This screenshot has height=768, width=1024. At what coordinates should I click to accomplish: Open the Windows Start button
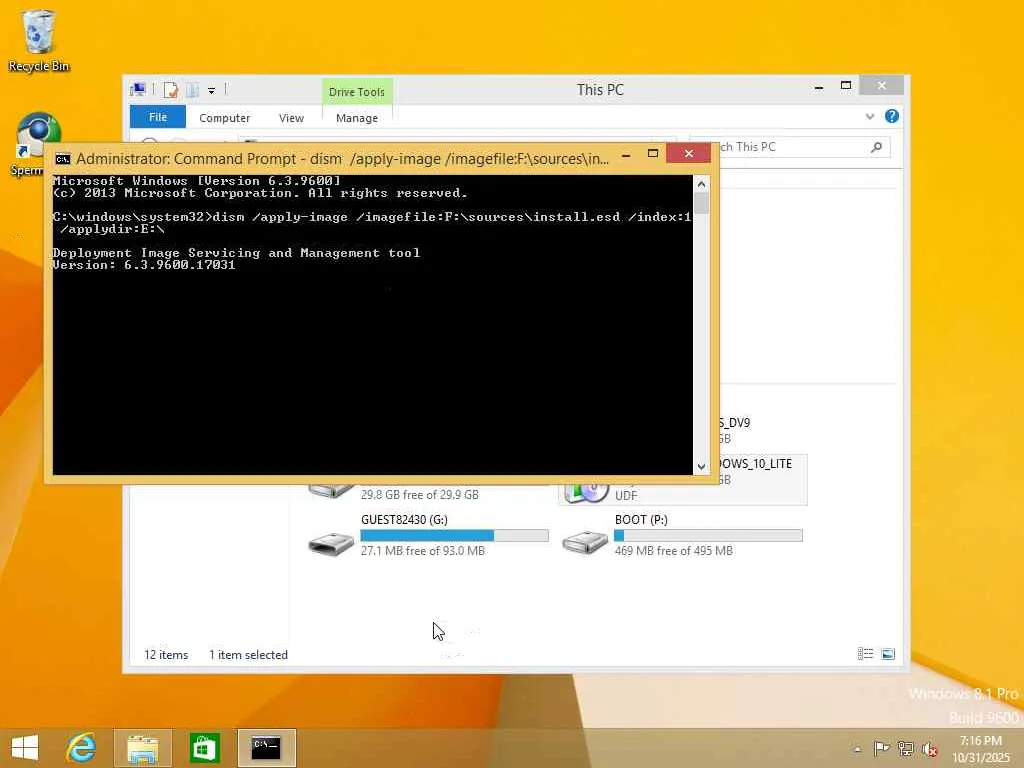click(x=25, y=748)
